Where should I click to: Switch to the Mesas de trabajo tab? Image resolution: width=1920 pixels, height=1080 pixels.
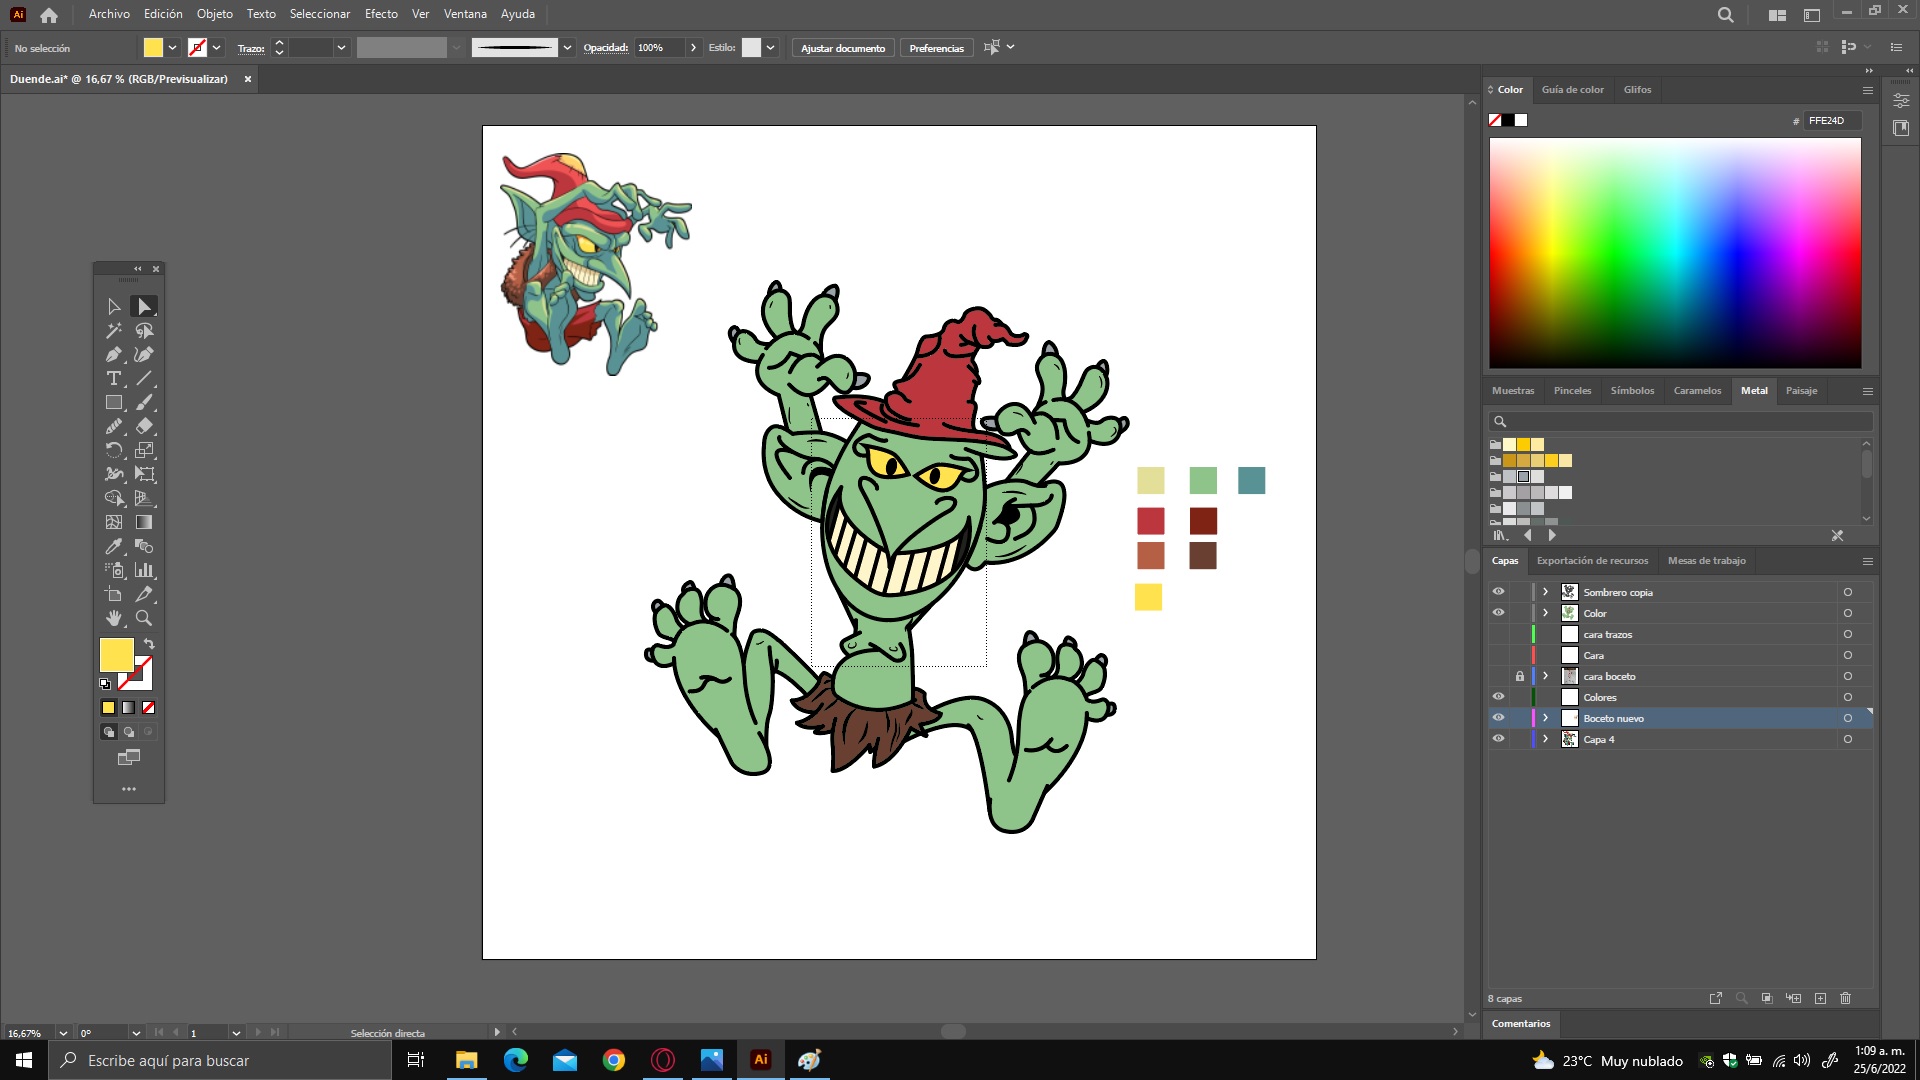point(1706,561)
